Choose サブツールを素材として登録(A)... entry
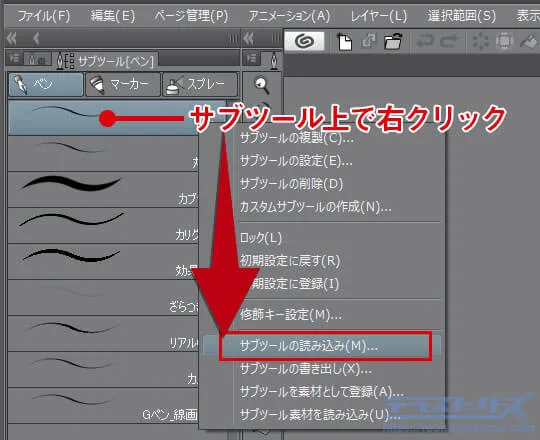The width and height of the screenshot is (540, 440). (x=322, y=391)
